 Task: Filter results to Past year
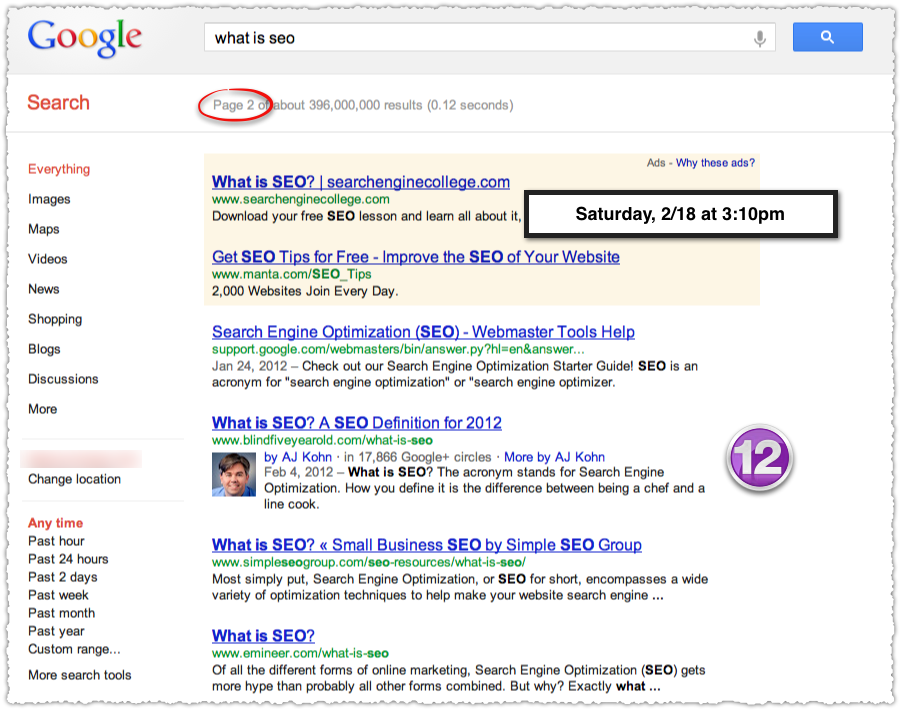(x=56, y=631)
